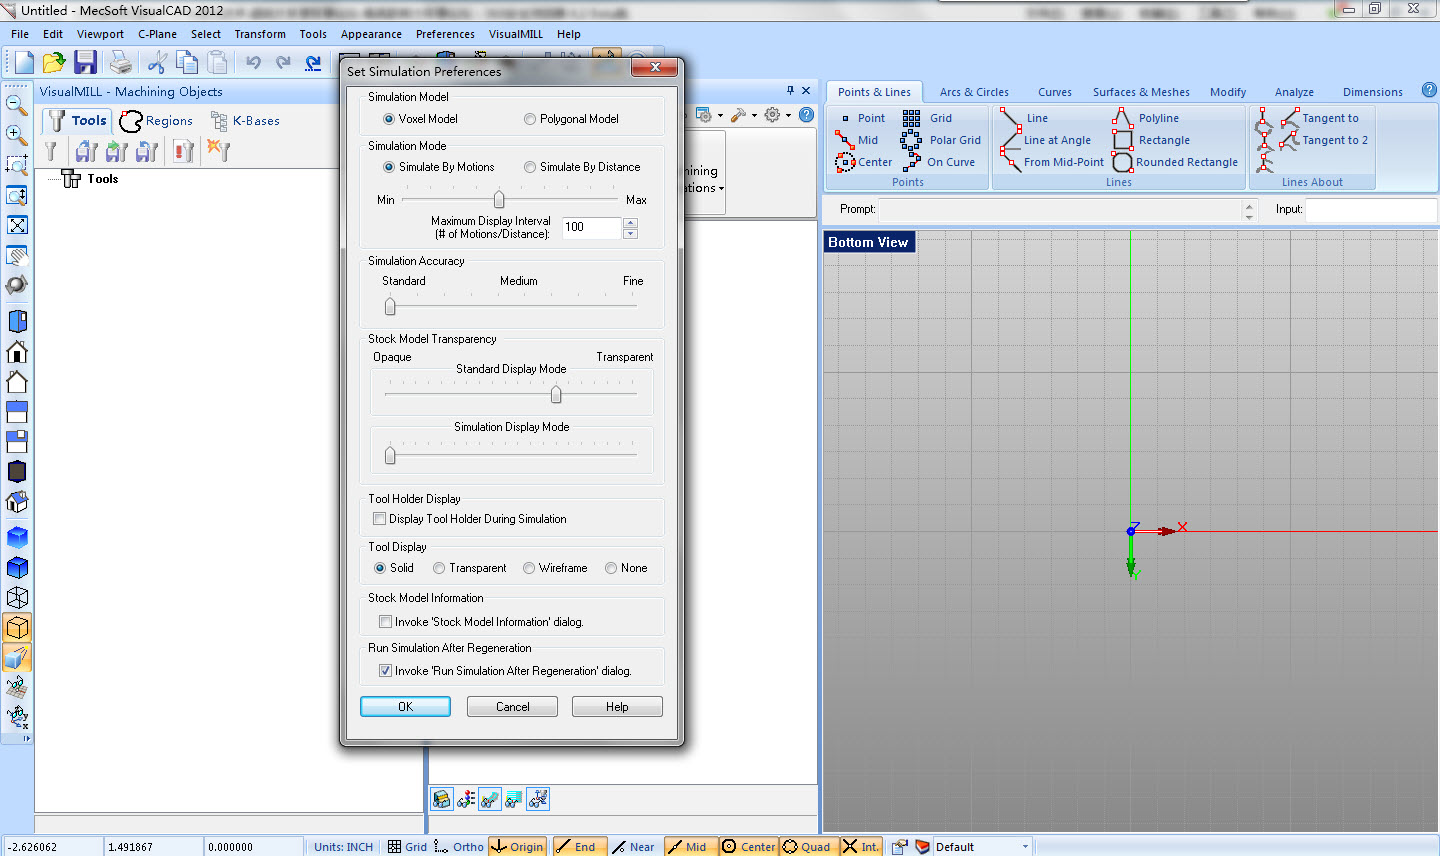Open the Viewport menu

coord(100,34)
